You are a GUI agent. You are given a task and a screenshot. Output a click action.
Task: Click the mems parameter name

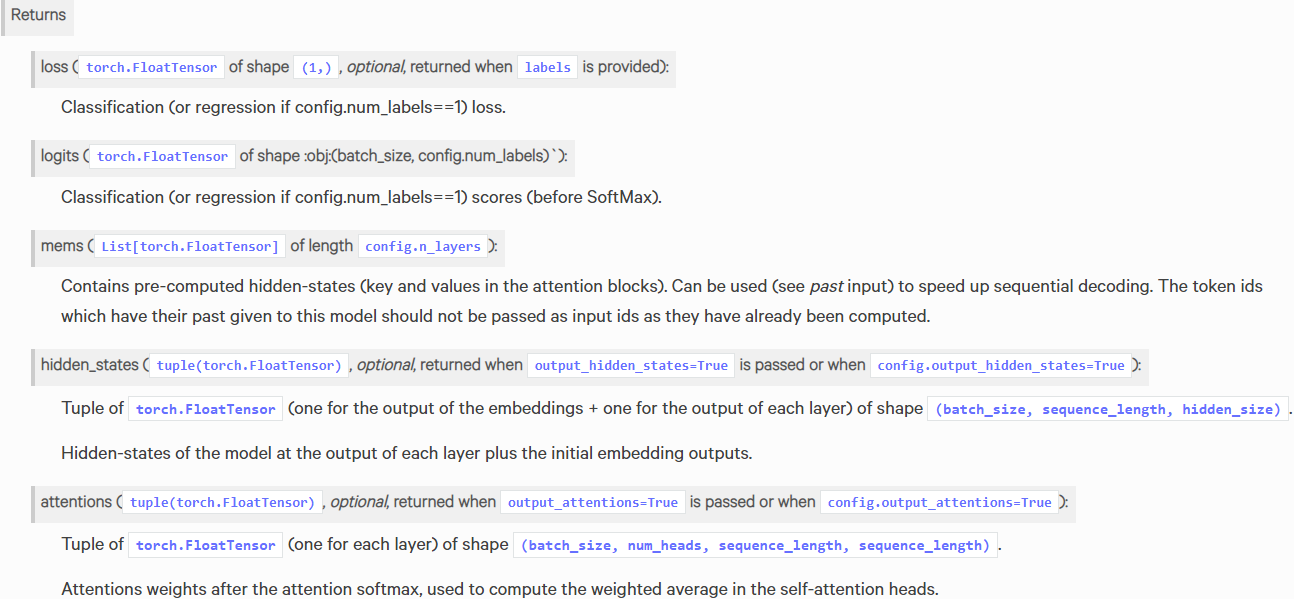pos(62,246)
